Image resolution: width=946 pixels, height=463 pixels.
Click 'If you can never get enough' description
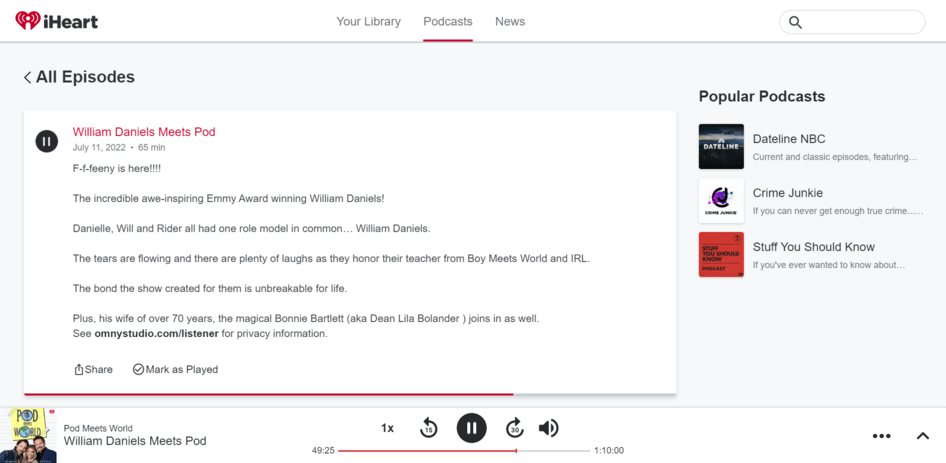pos(838,211)
